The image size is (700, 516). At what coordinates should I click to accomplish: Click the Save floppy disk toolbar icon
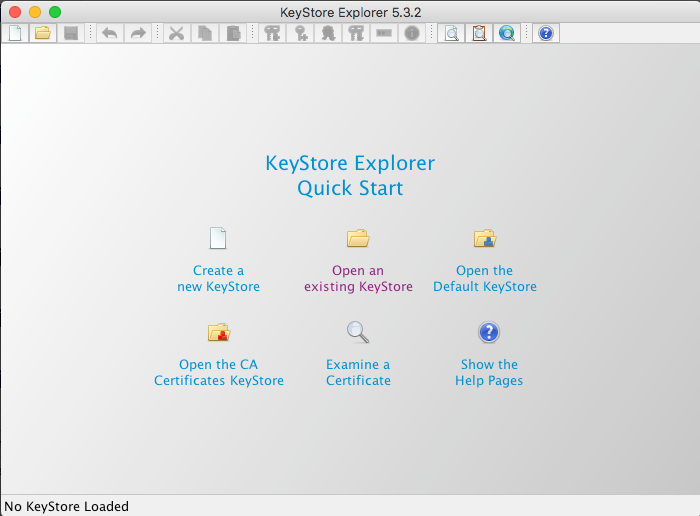click(x=71, y=33)
